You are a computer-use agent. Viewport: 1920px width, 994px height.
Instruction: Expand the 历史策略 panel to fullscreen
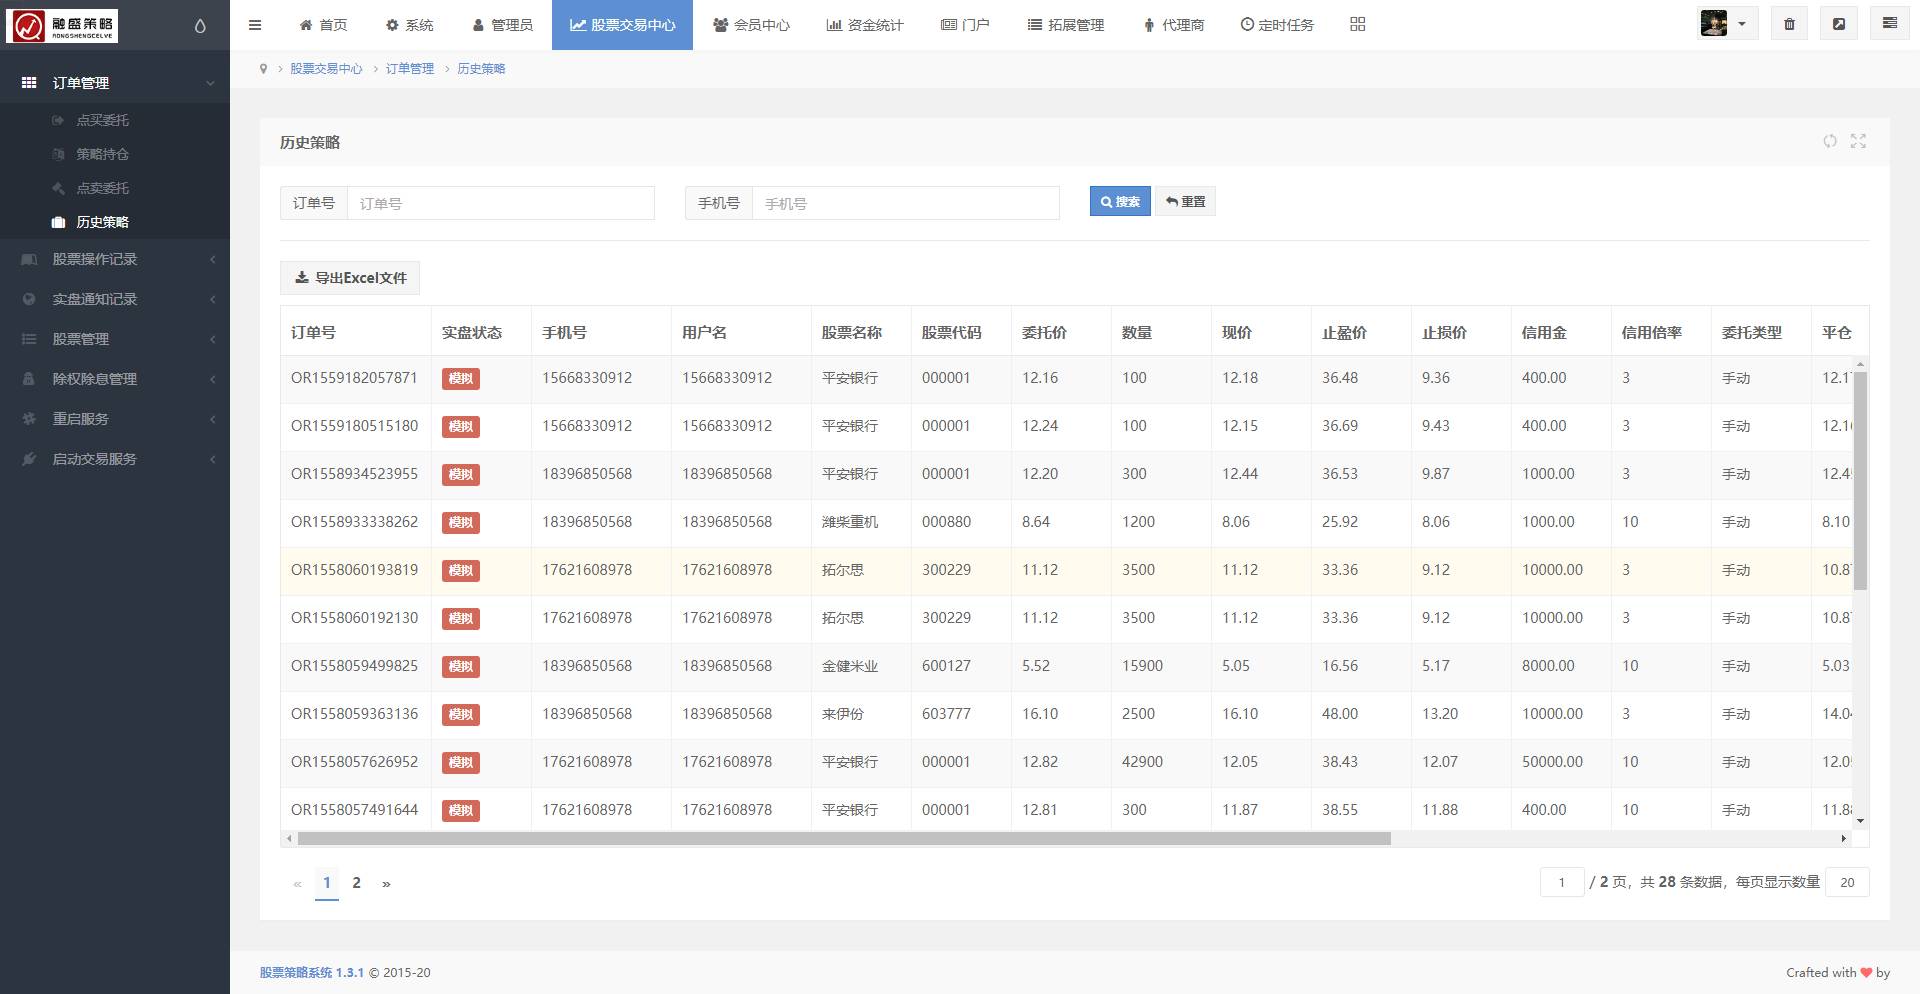pos(1858,141)
